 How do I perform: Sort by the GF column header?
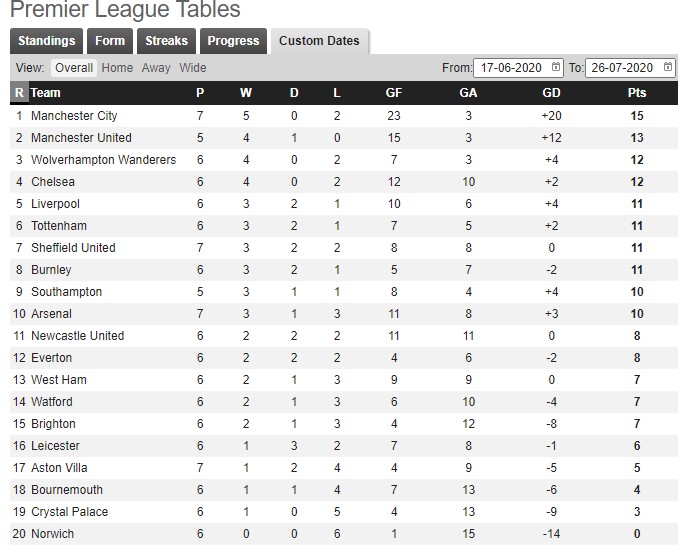[394, 93]
